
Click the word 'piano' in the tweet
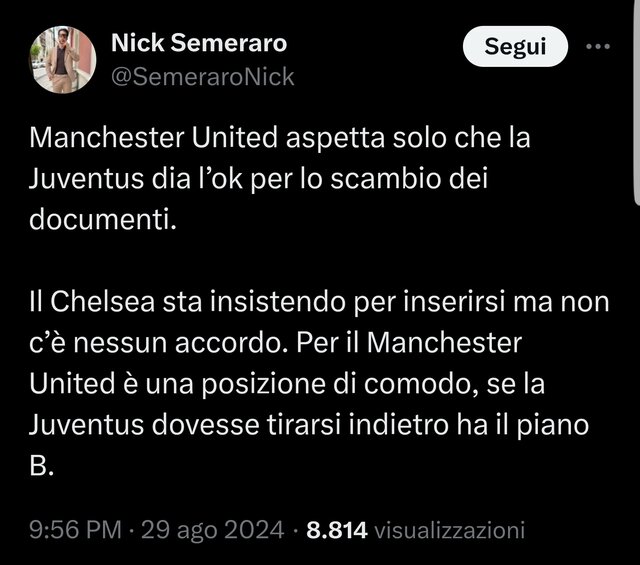[553, 427]
